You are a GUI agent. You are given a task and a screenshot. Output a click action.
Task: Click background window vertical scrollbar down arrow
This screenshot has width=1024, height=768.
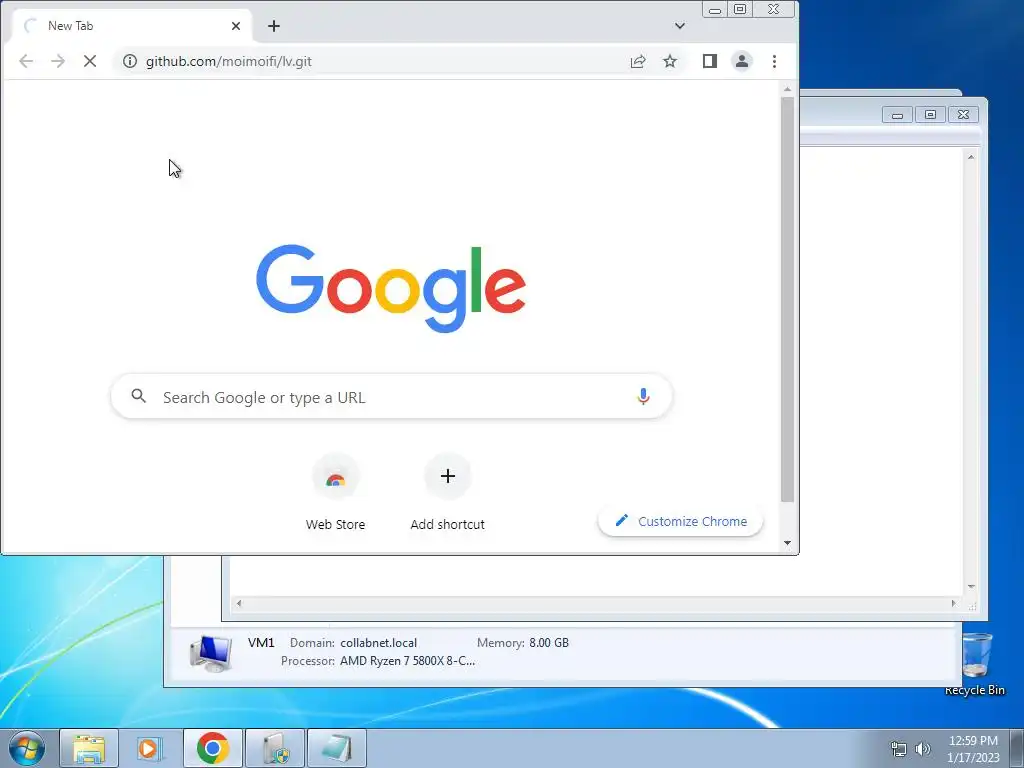click(x=971, y=586)
